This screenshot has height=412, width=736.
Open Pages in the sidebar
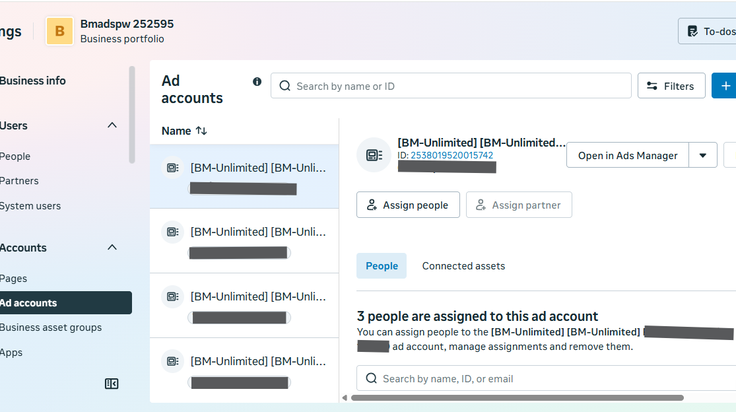[14, 278]
